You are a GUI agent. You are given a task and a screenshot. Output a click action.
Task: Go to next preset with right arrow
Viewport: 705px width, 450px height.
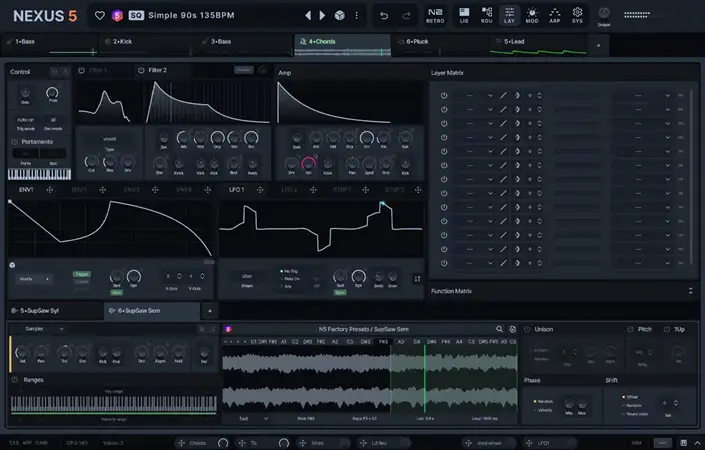(322, 16)
